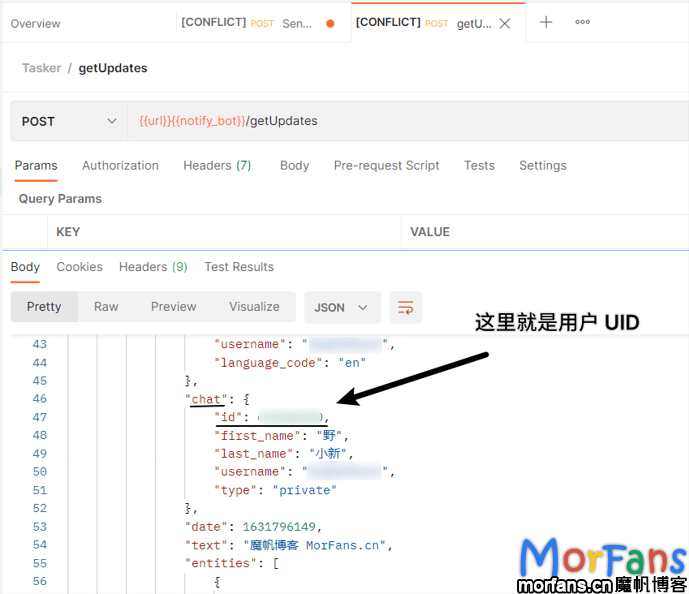Select the Test Results tab
This screenshot has height=594, width=689.
coord(239,267)
